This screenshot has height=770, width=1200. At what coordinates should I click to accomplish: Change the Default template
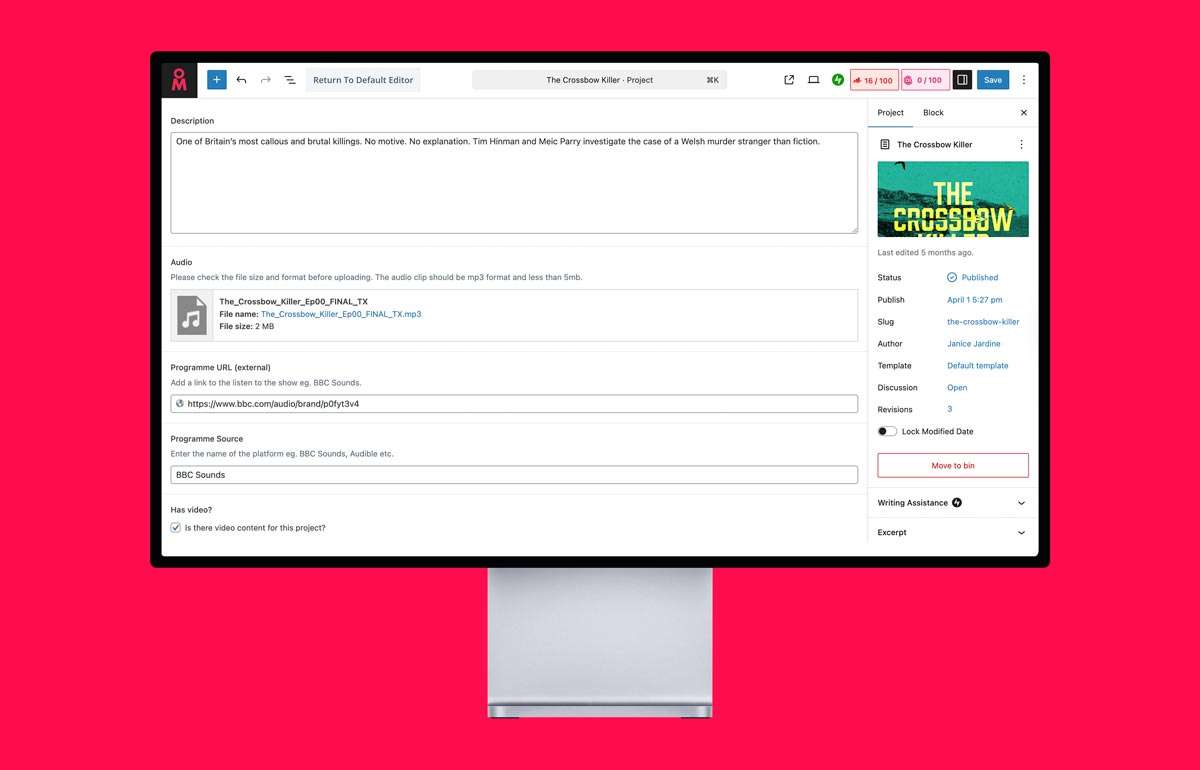[978, 366]
